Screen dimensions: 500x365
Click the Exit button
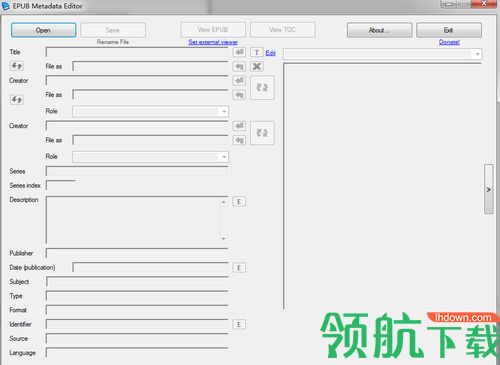(x=449, y=30)
